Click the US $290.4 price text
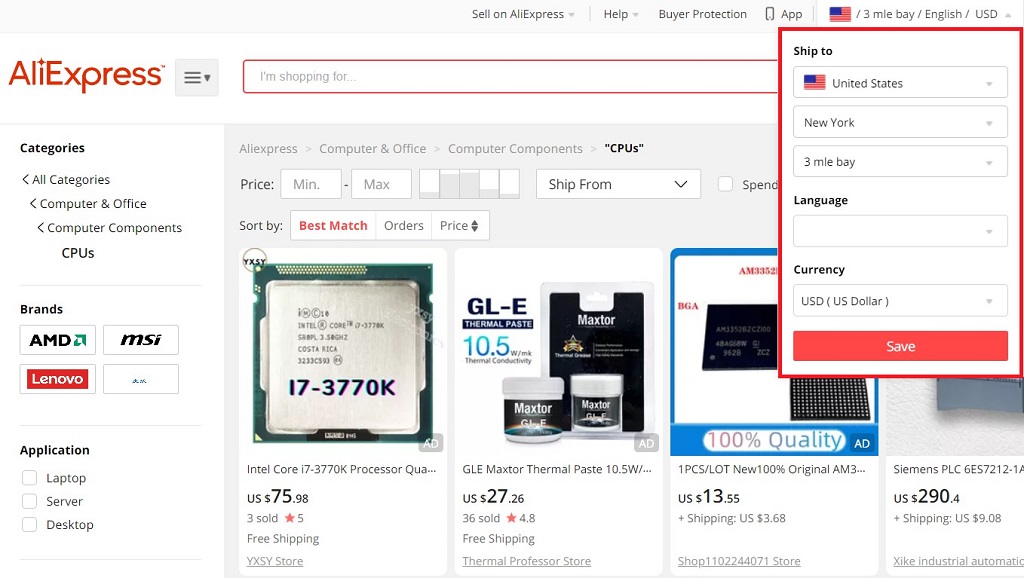 pos(927,497)
